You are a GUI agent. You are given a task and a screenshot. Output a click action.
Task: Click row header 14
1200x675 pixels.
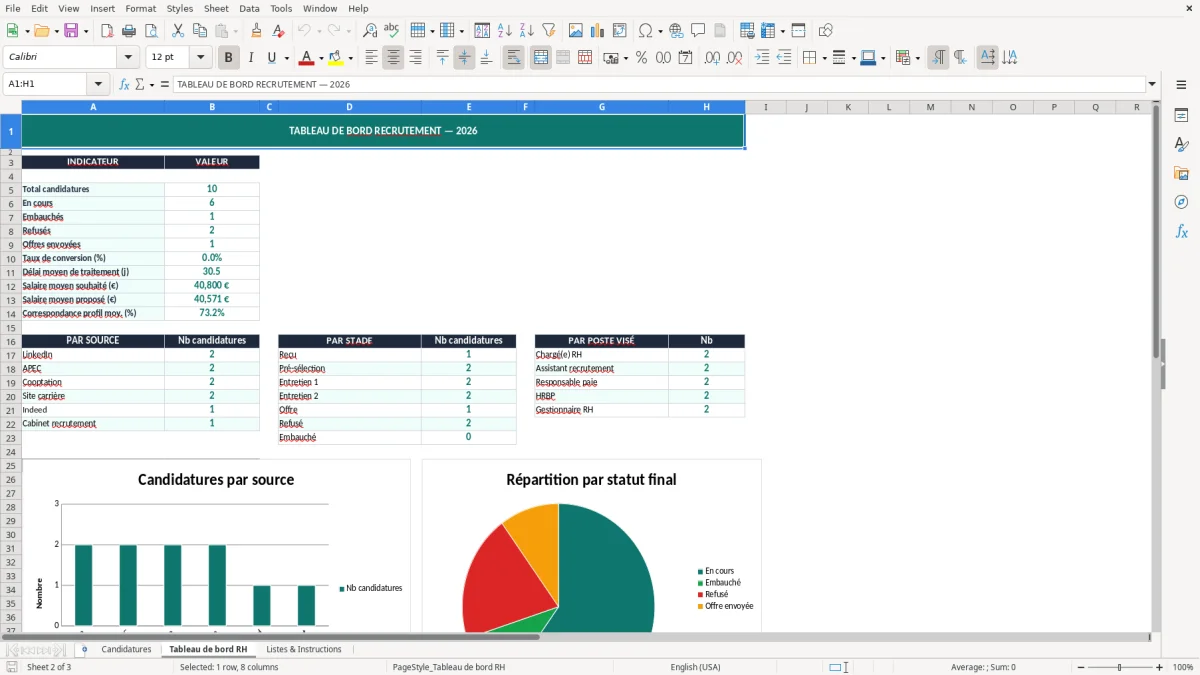click(11, 313)
